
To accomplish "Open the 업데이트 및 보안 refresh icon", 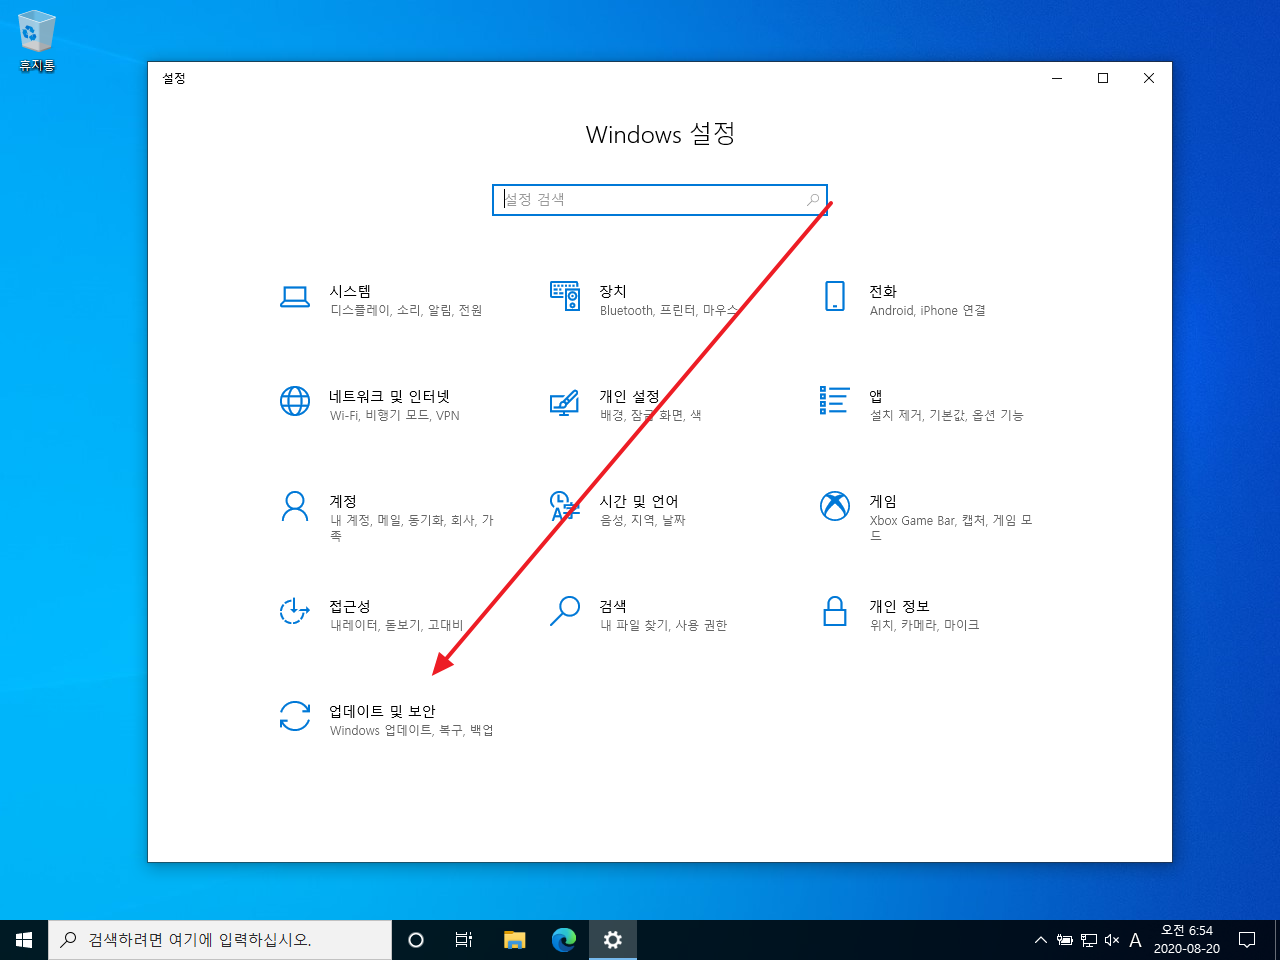I will click(x=295, y=716).
